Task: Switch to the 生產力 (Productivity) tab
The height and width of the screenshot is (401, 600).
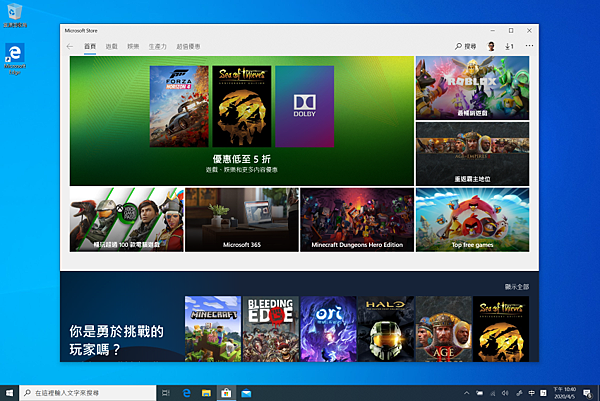Action: pos(158,46)
